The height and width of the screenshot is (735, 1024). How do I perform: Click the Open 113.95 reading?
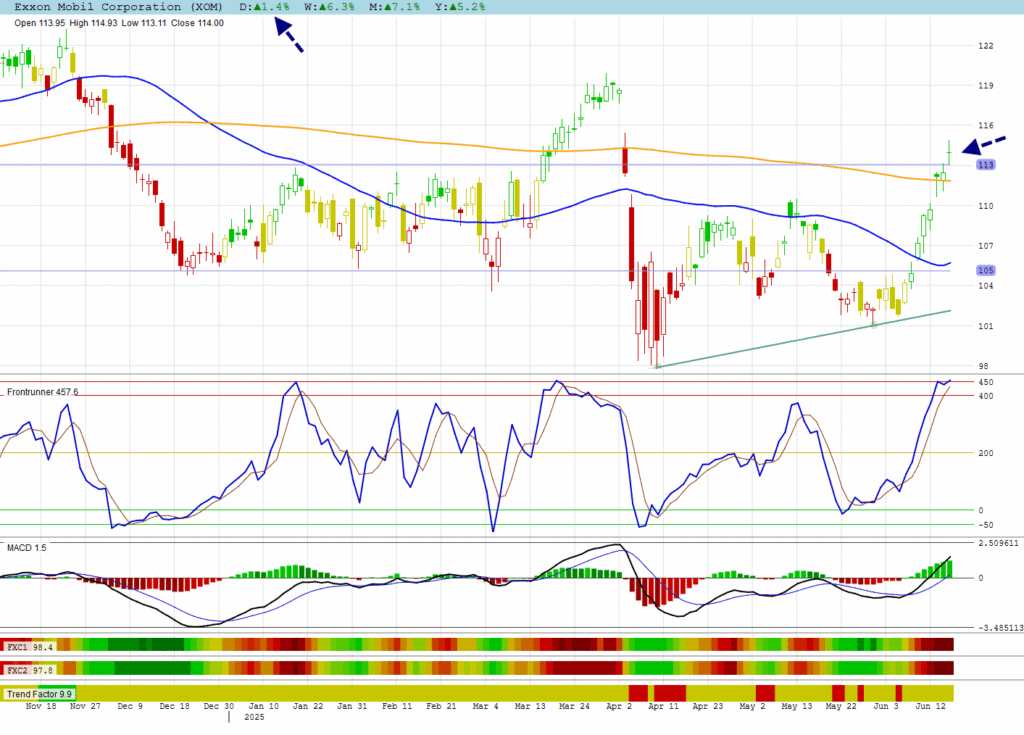click(39, 23)
